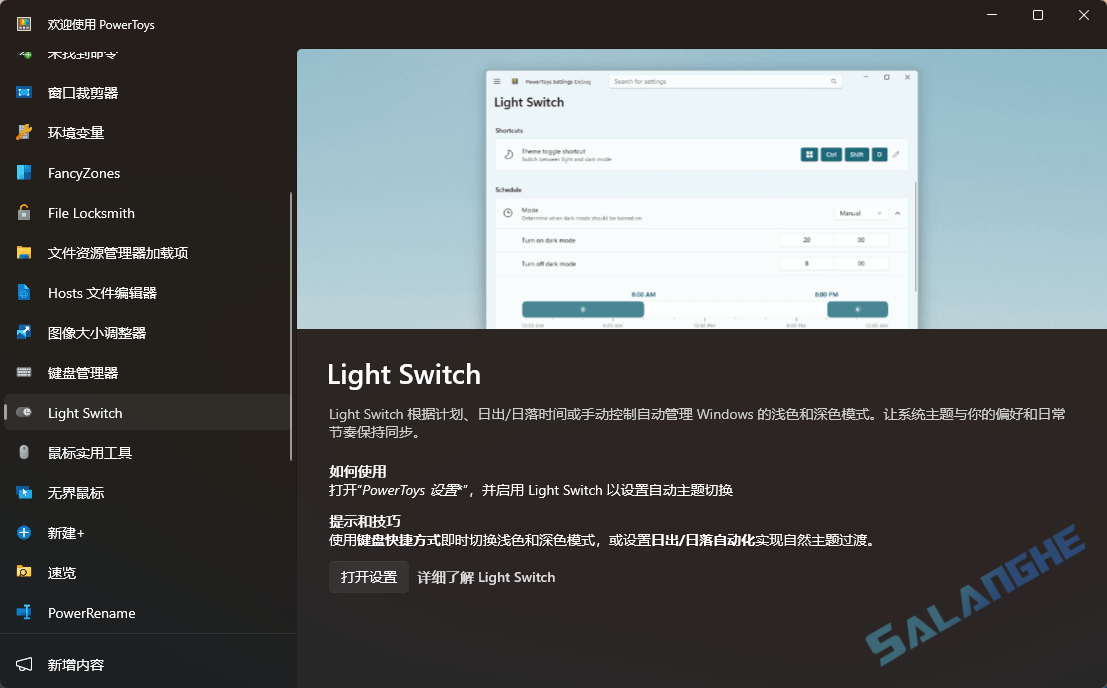
Task: Select the 速览 icon in sidebar
Action: (x=25, y=572)
